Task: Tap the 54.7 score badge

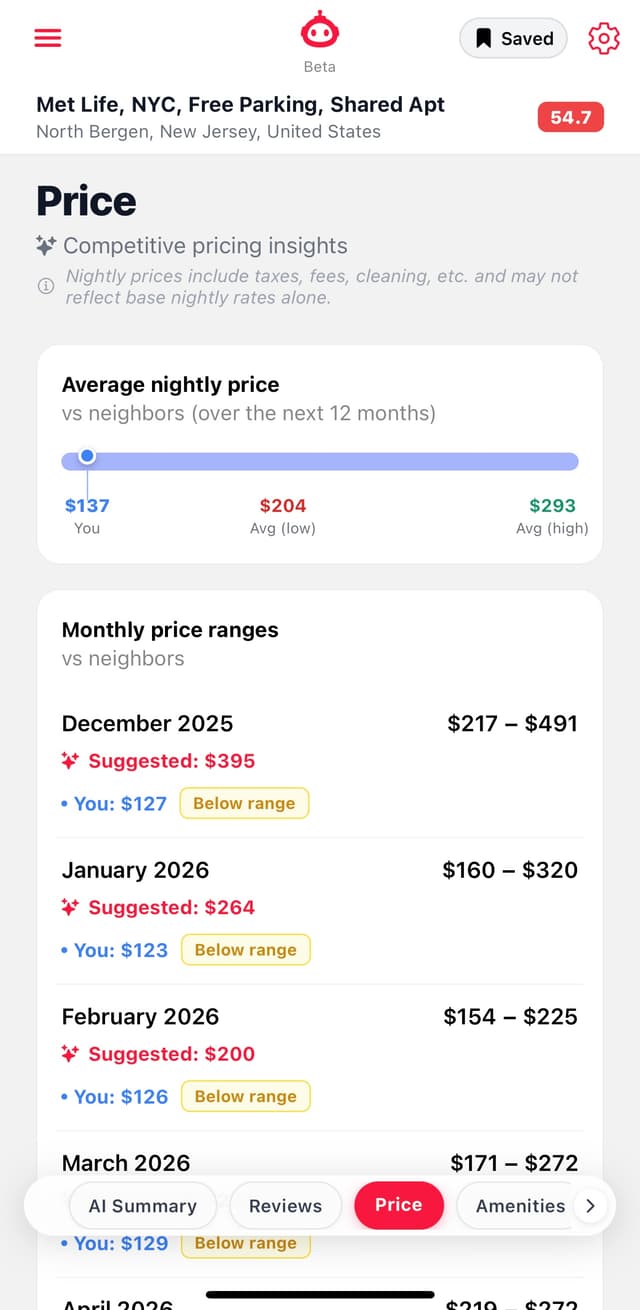Action: tap(570, 118)
